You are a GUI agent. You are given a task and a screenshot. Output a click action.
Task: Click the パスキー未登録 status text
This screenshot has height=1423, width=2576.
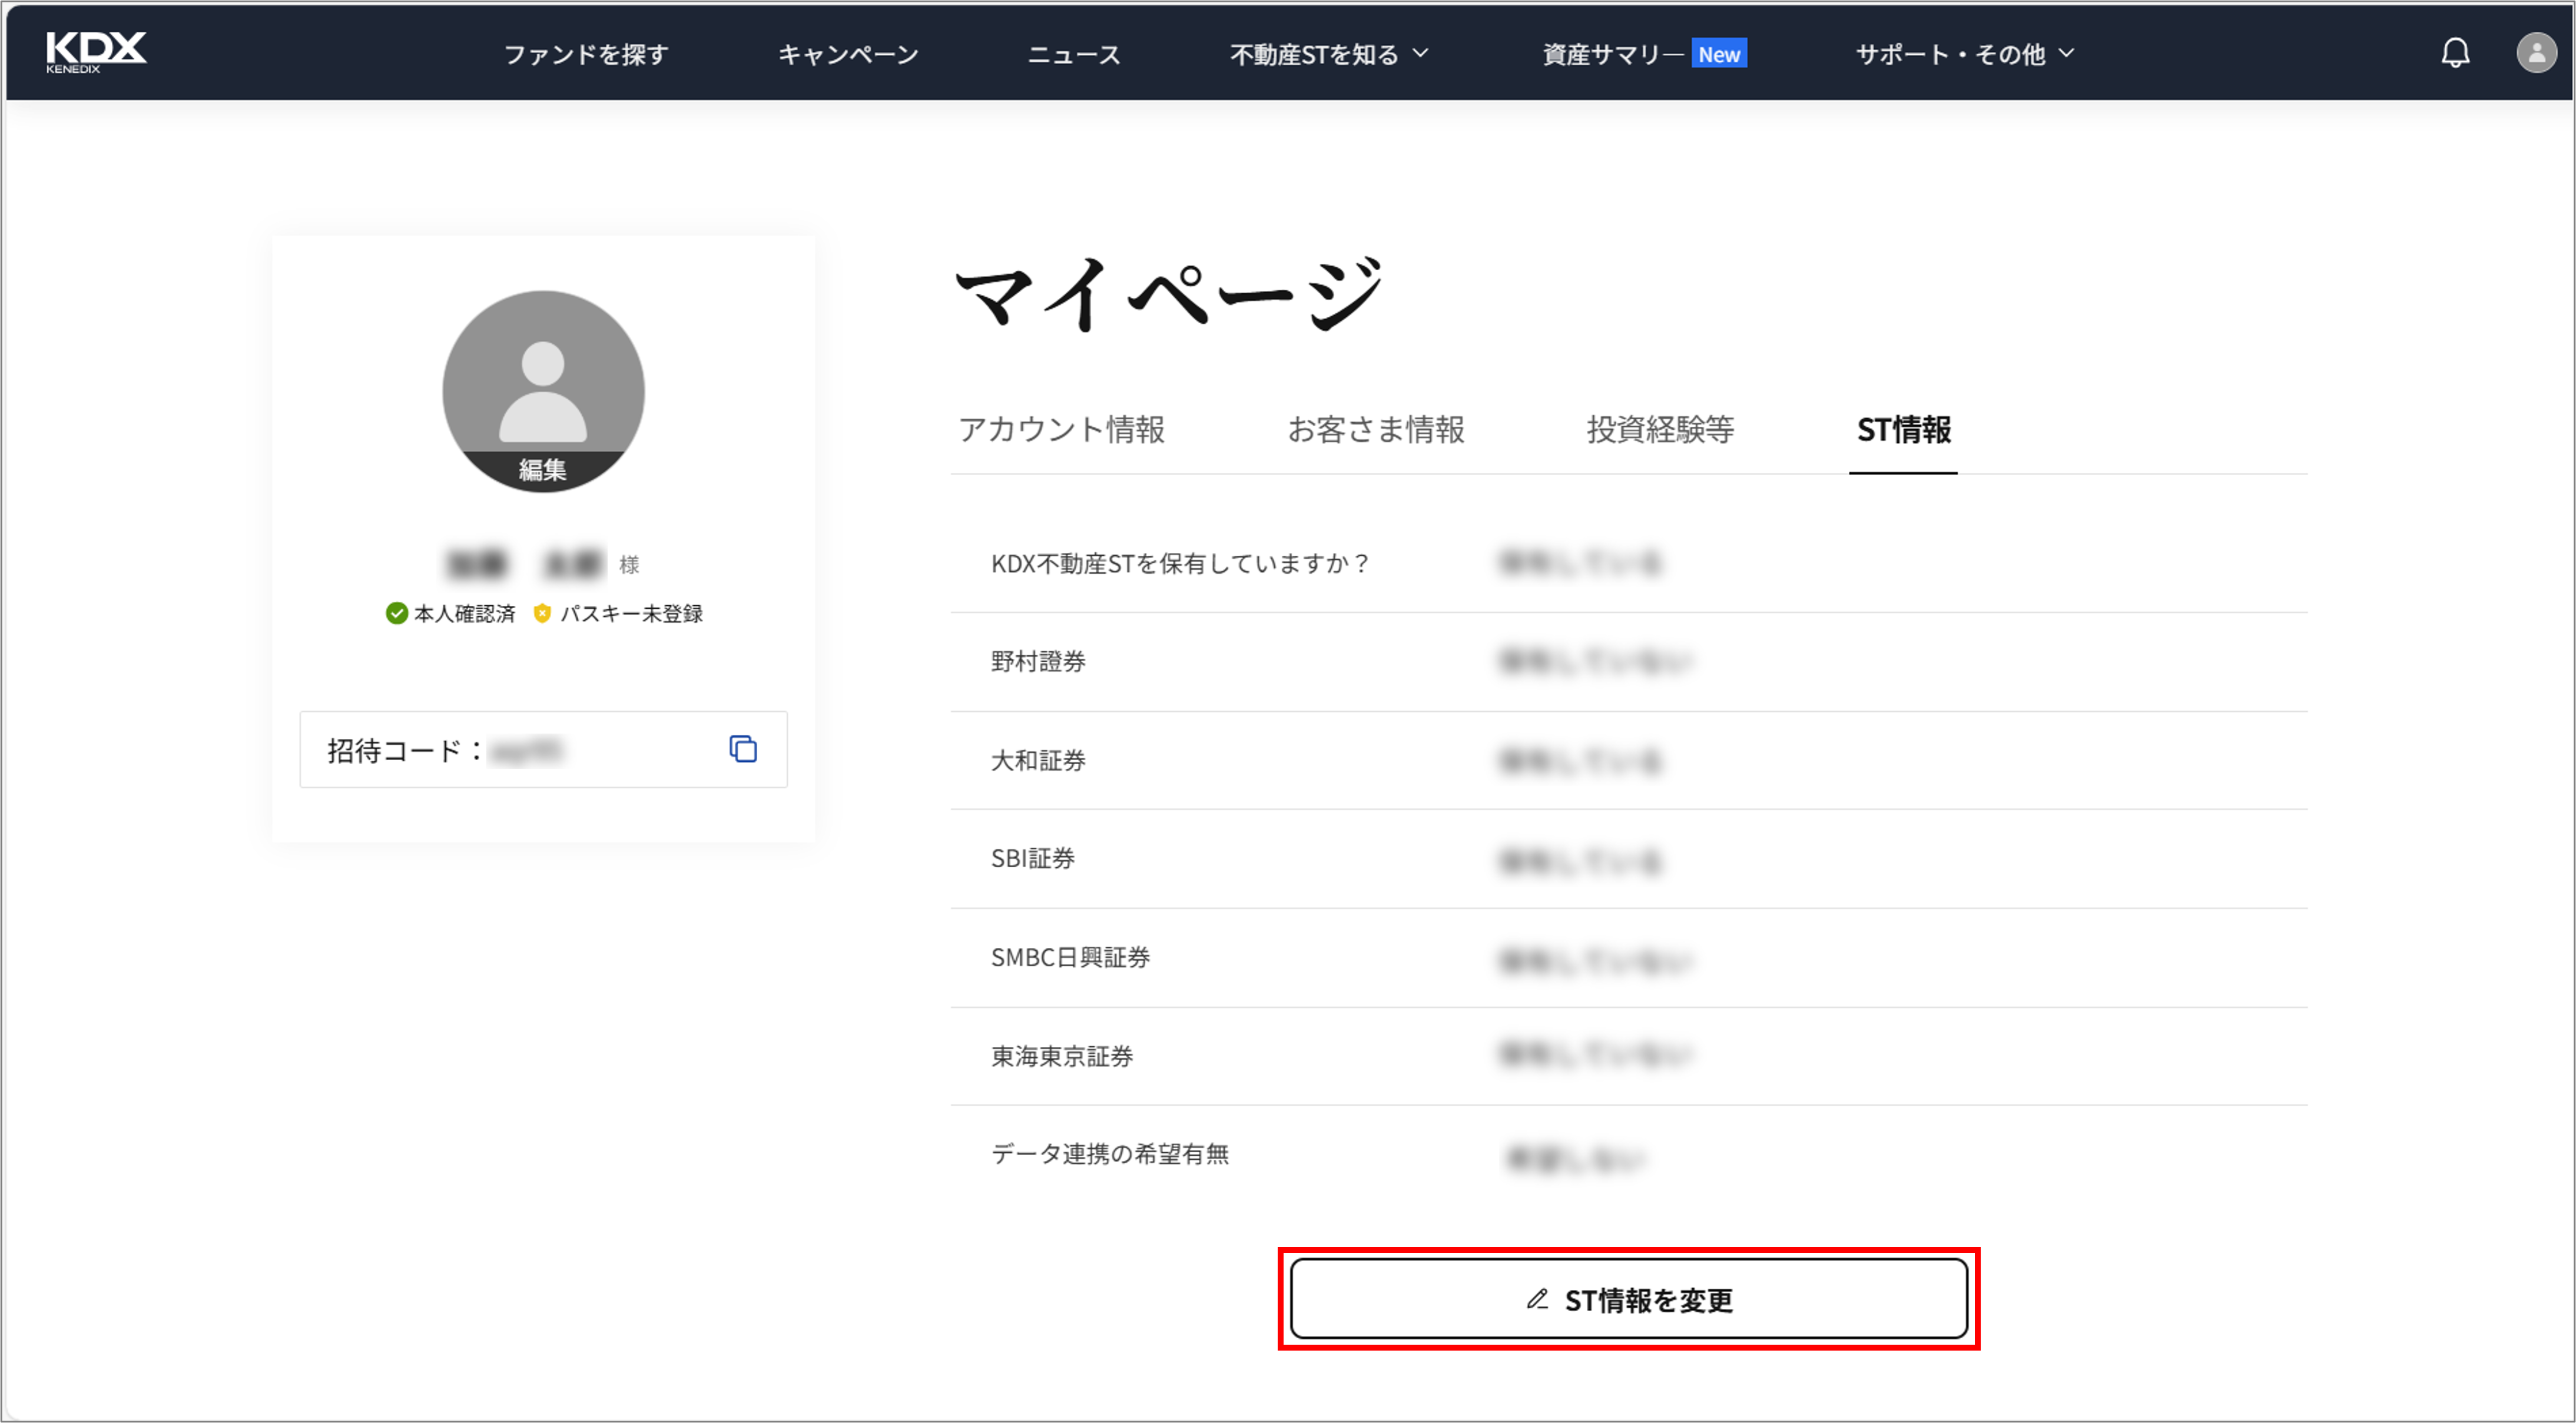click(x=631, y=614)
